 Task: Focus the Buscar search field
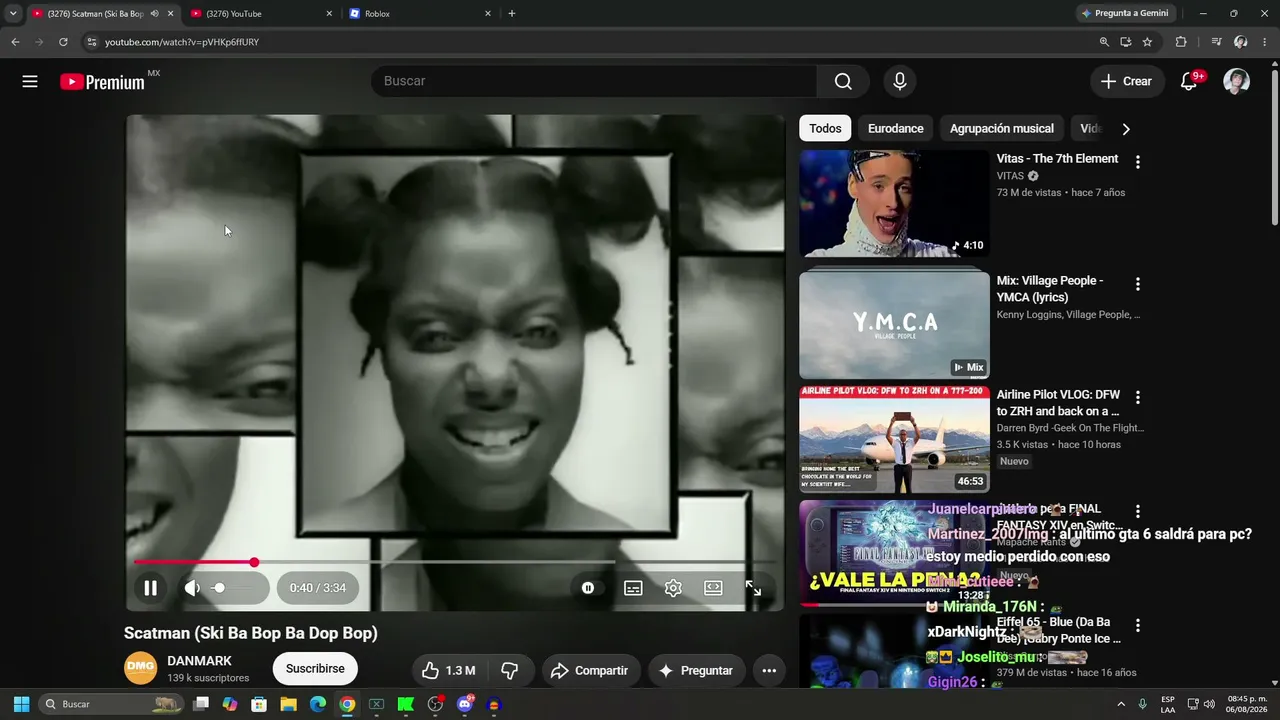tap(594, 81)
